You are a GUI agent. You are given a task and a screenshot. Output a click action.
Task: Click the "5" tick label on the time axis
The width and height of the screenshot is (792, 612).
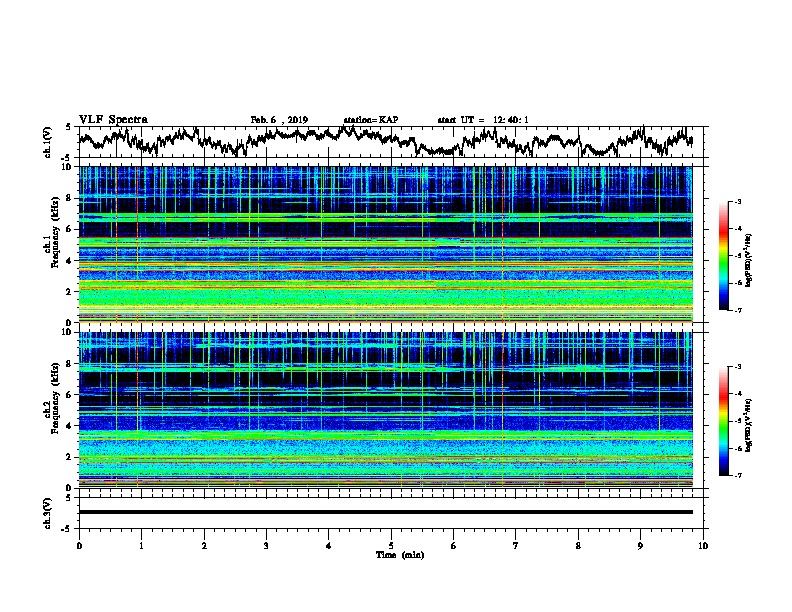pyautogui.click(x=391, y=546)
